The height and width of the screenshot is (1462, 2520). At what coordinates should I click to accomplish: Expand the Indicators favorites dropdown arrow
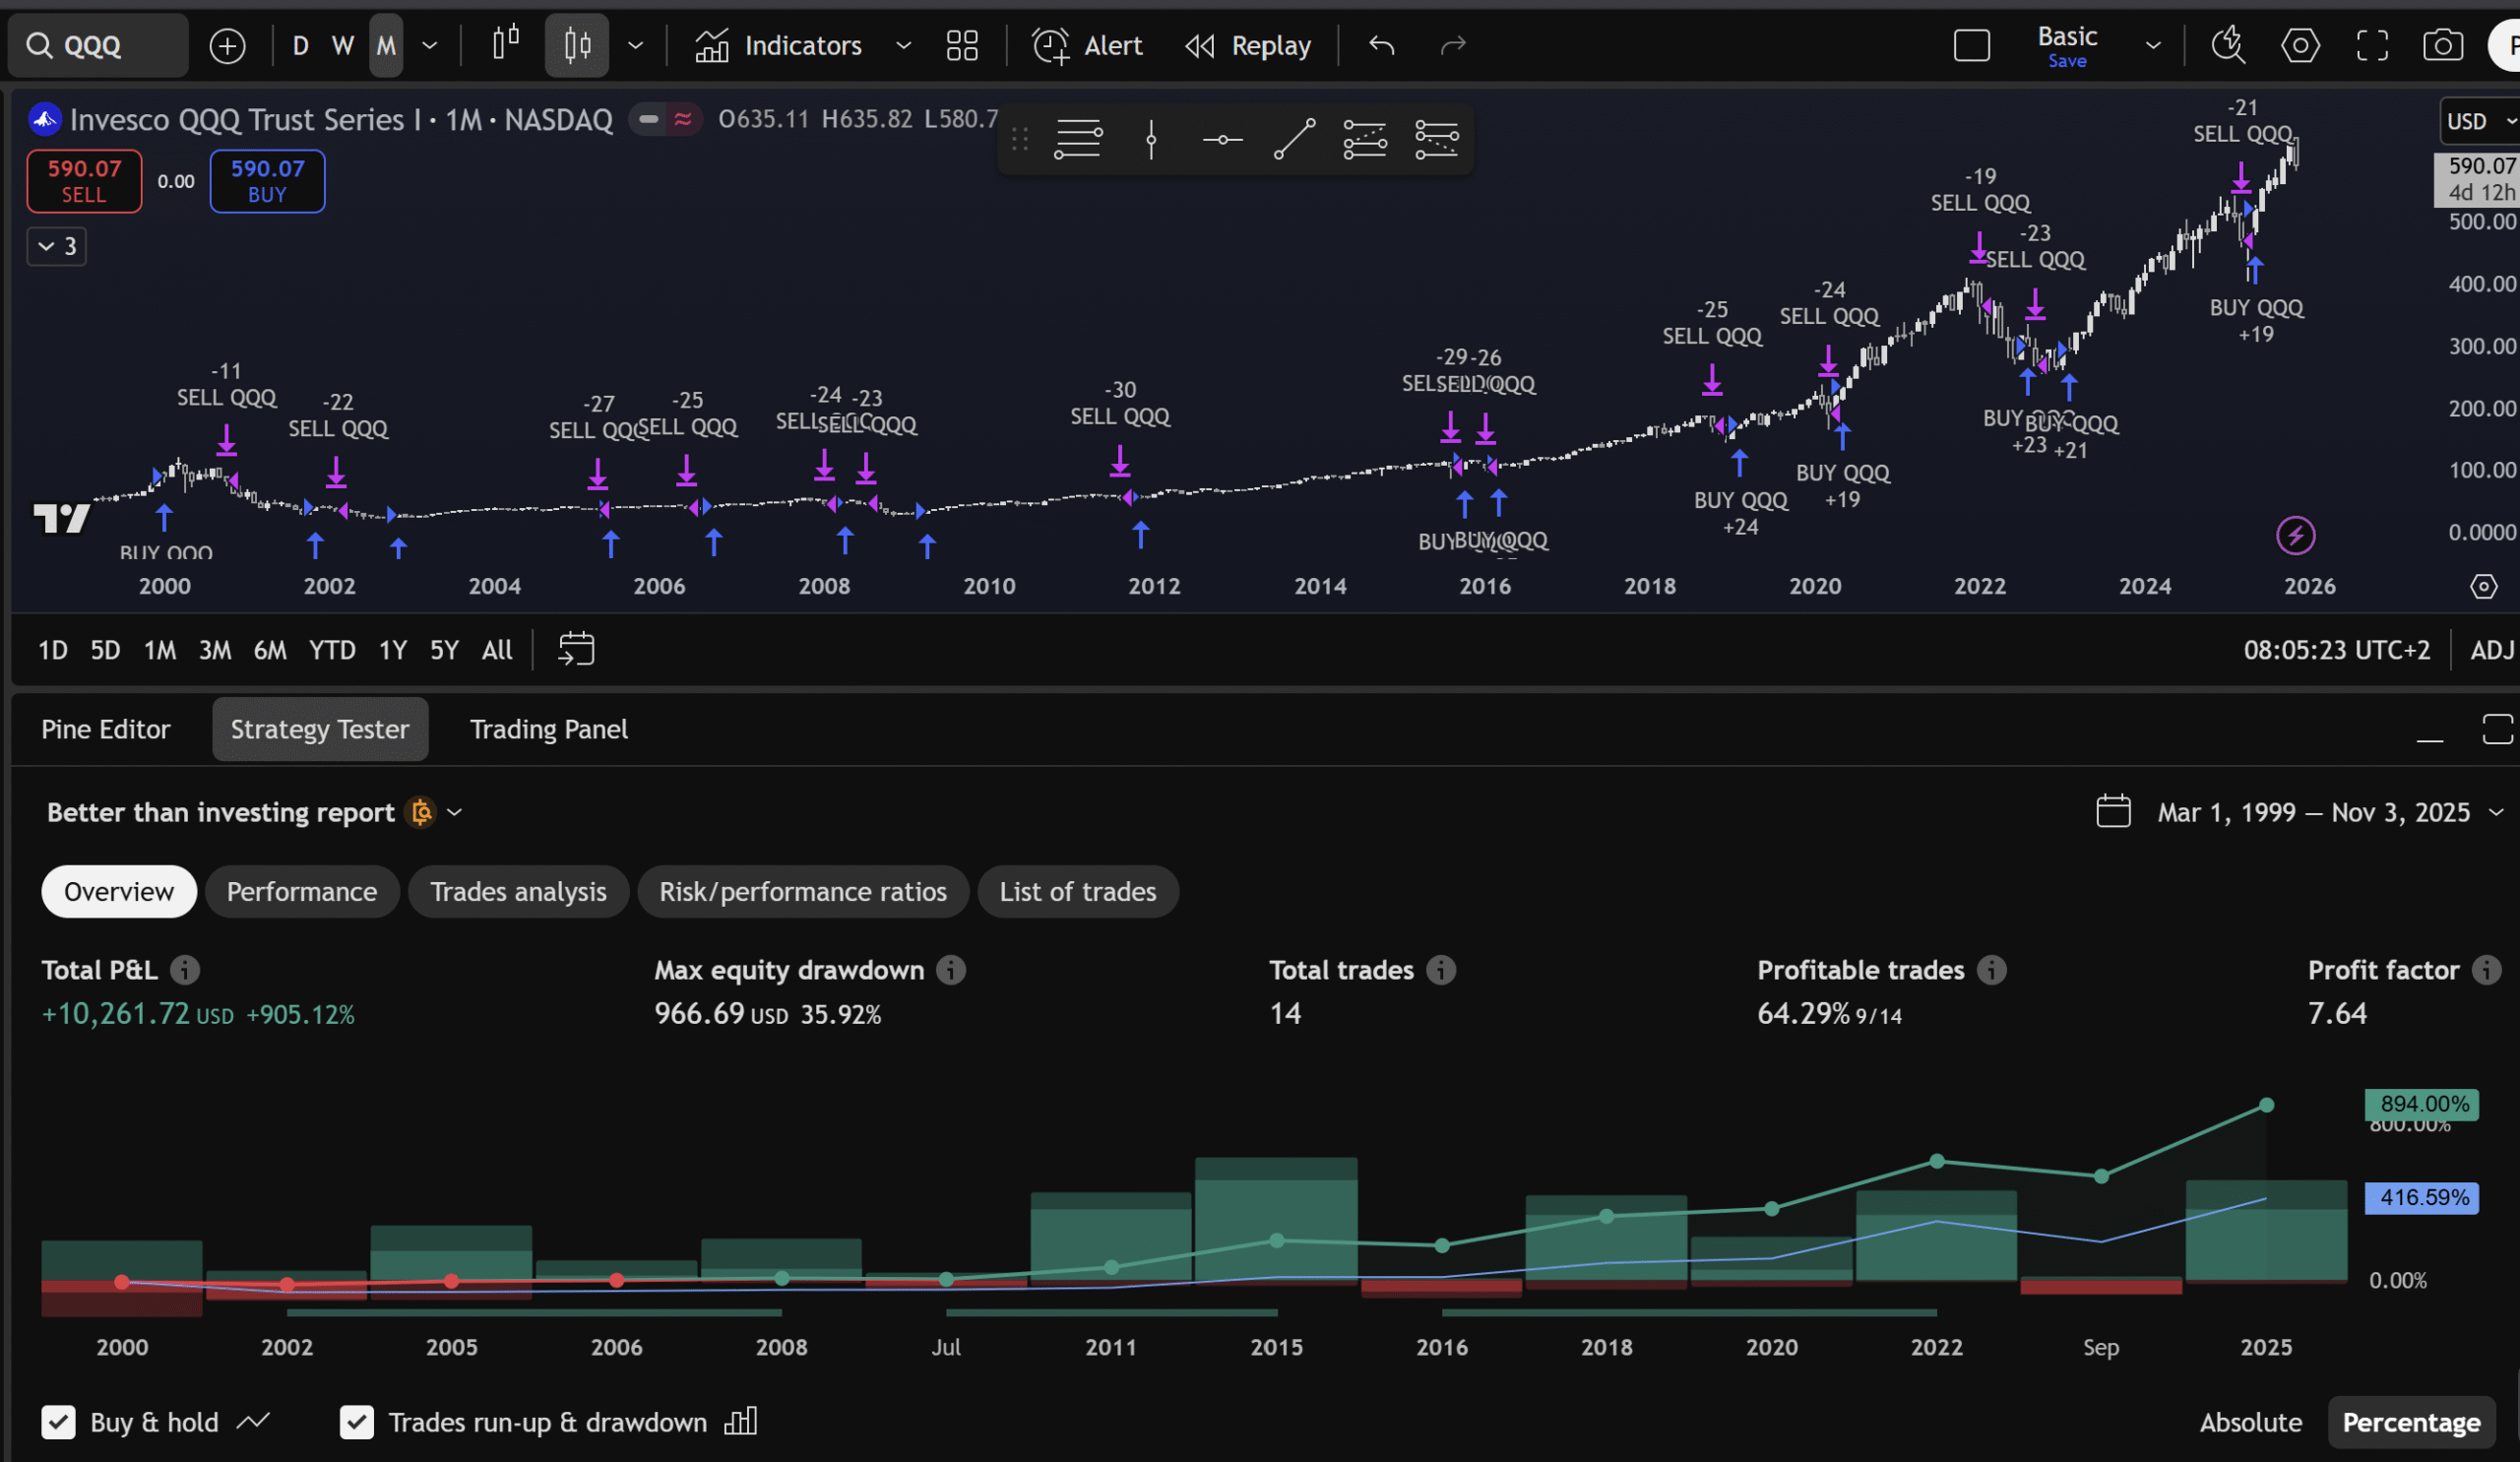pos(903,46)
